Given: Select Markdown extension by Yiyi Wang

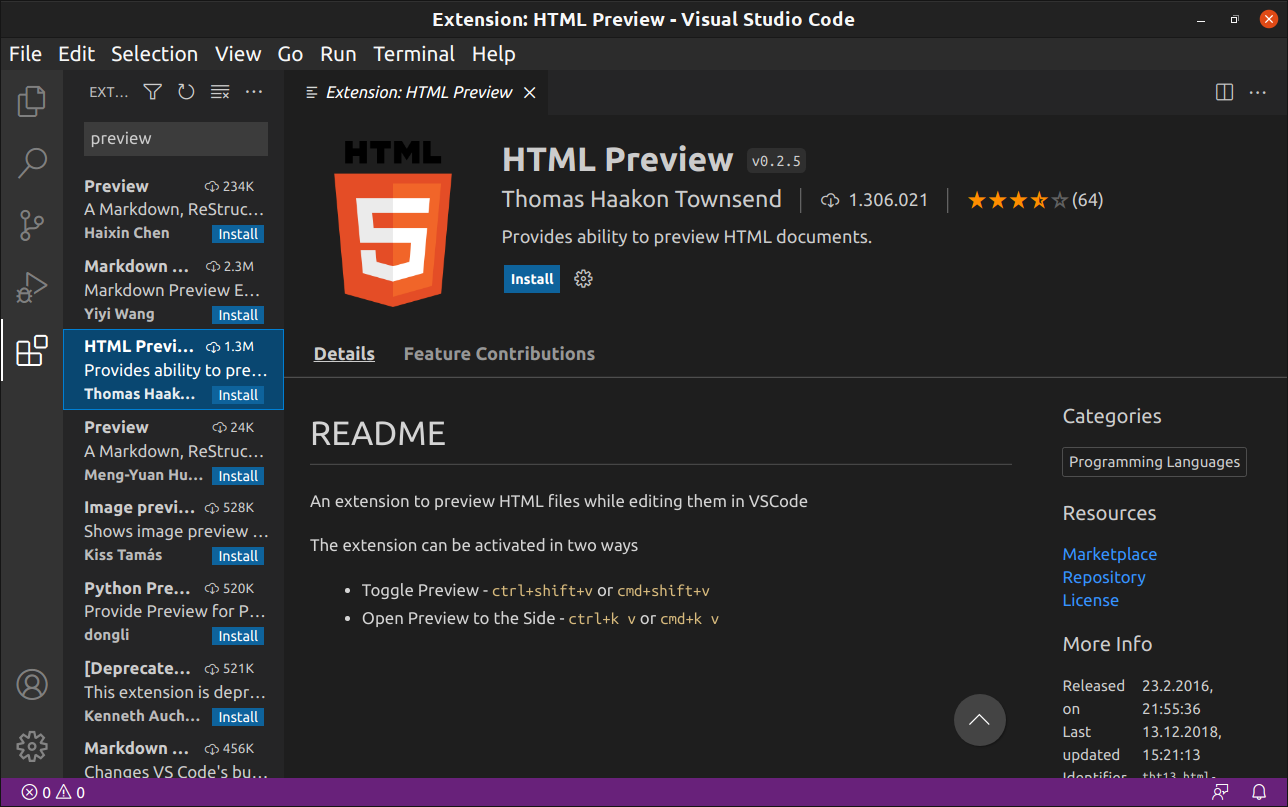Looking at the screenshot, I should (173, 289).
